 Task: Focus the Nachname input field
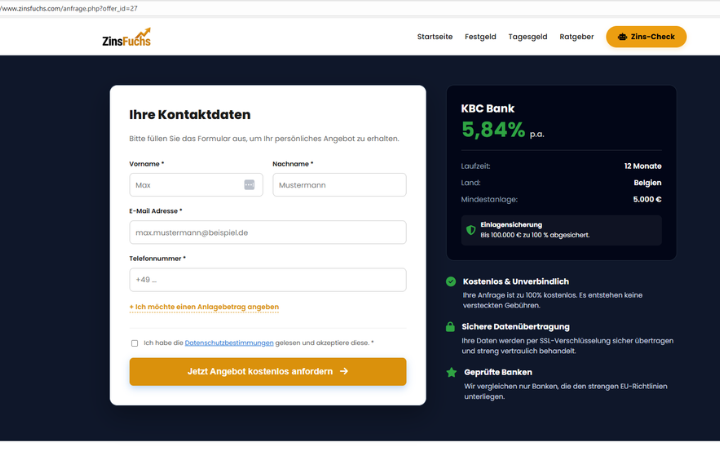click(339, 185)
